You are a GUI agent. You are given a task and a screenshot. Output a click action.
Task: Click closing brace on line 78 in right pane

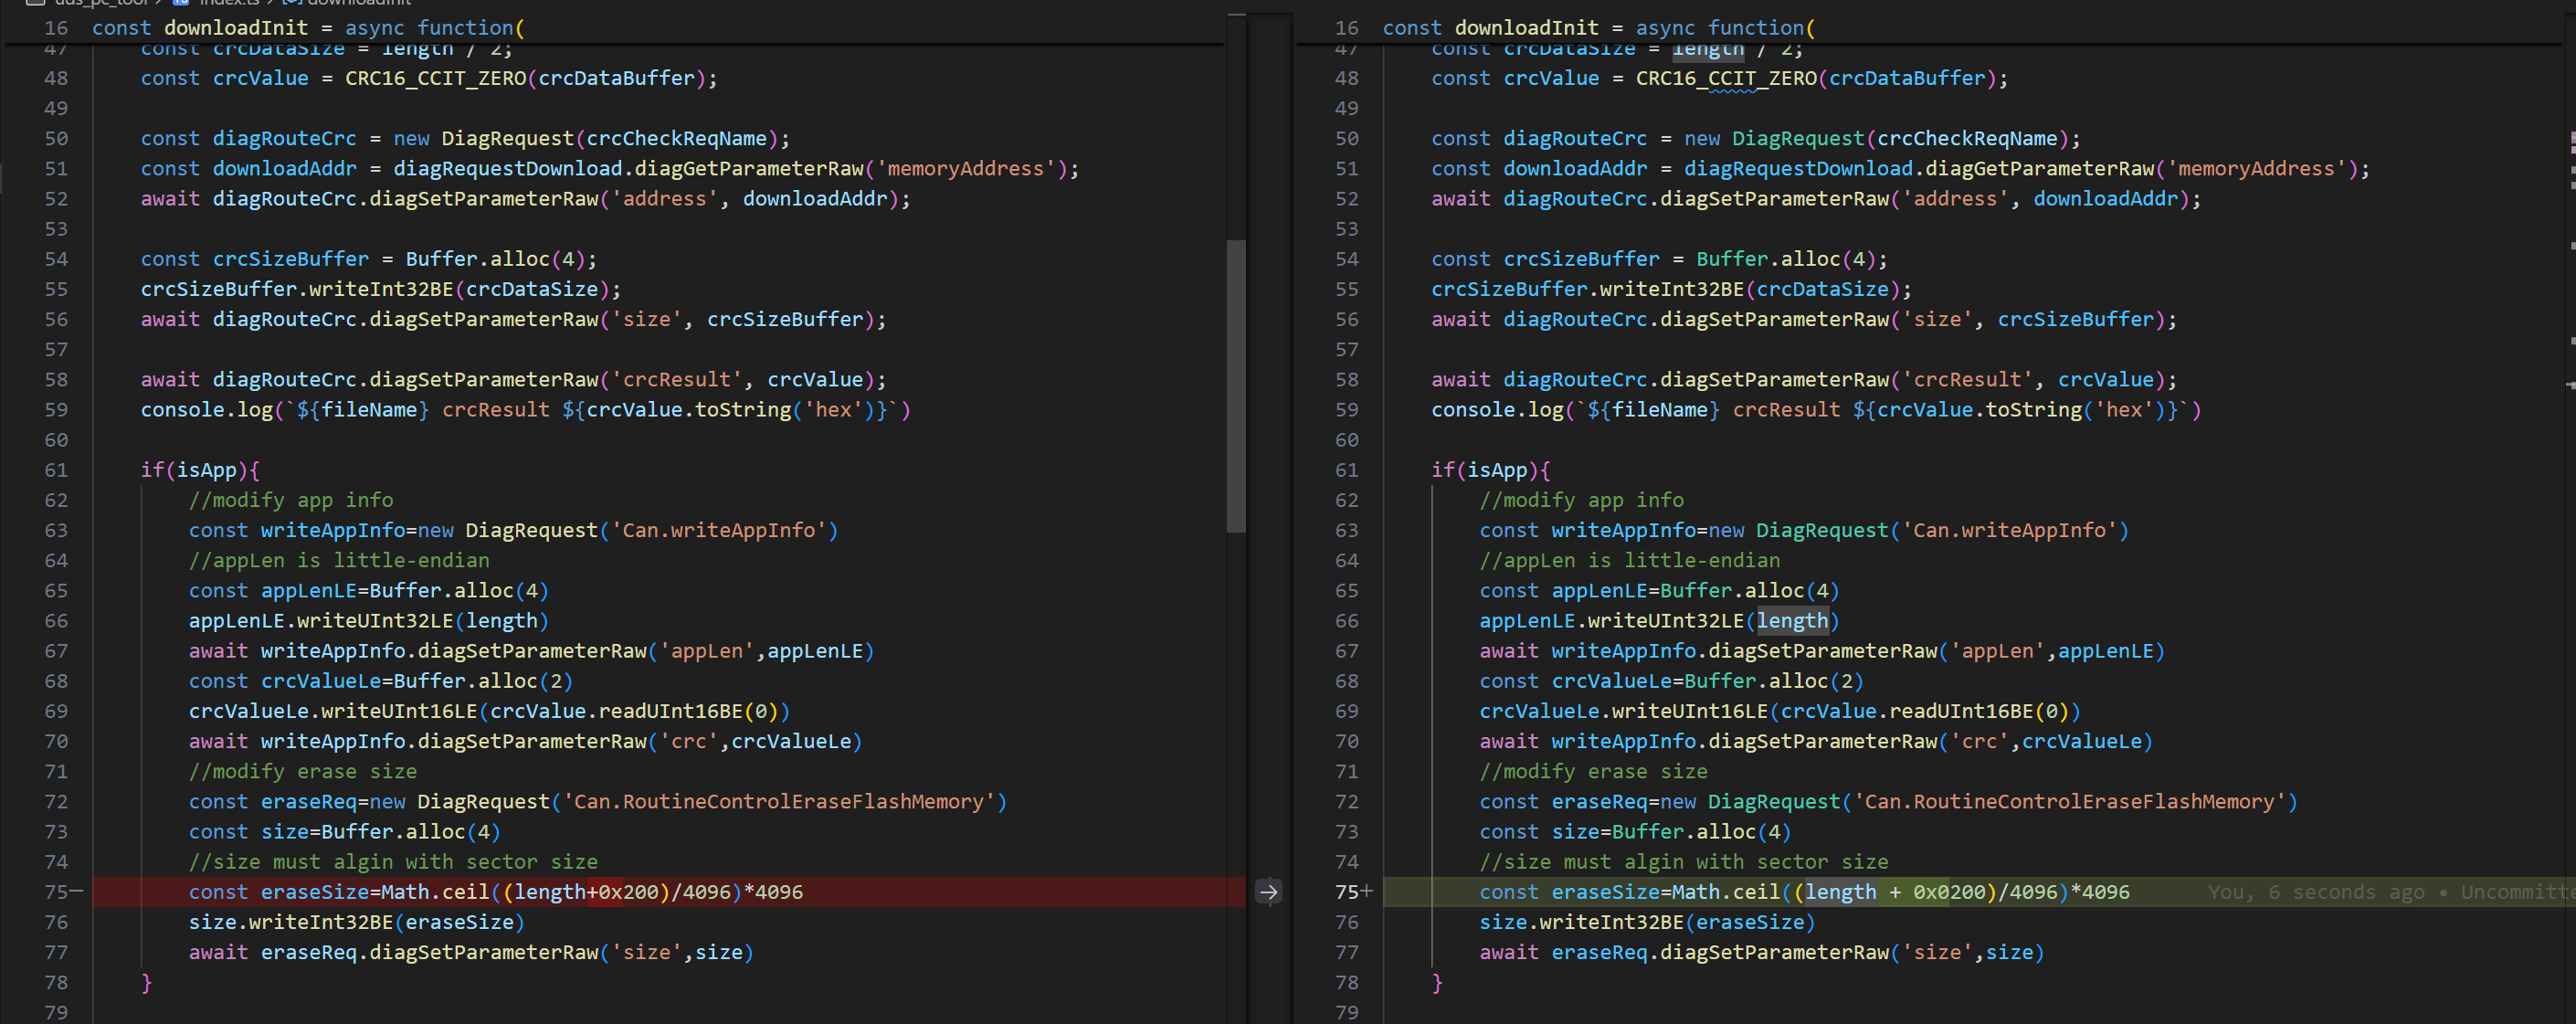pyautogui.click(x=1437, y=983)
